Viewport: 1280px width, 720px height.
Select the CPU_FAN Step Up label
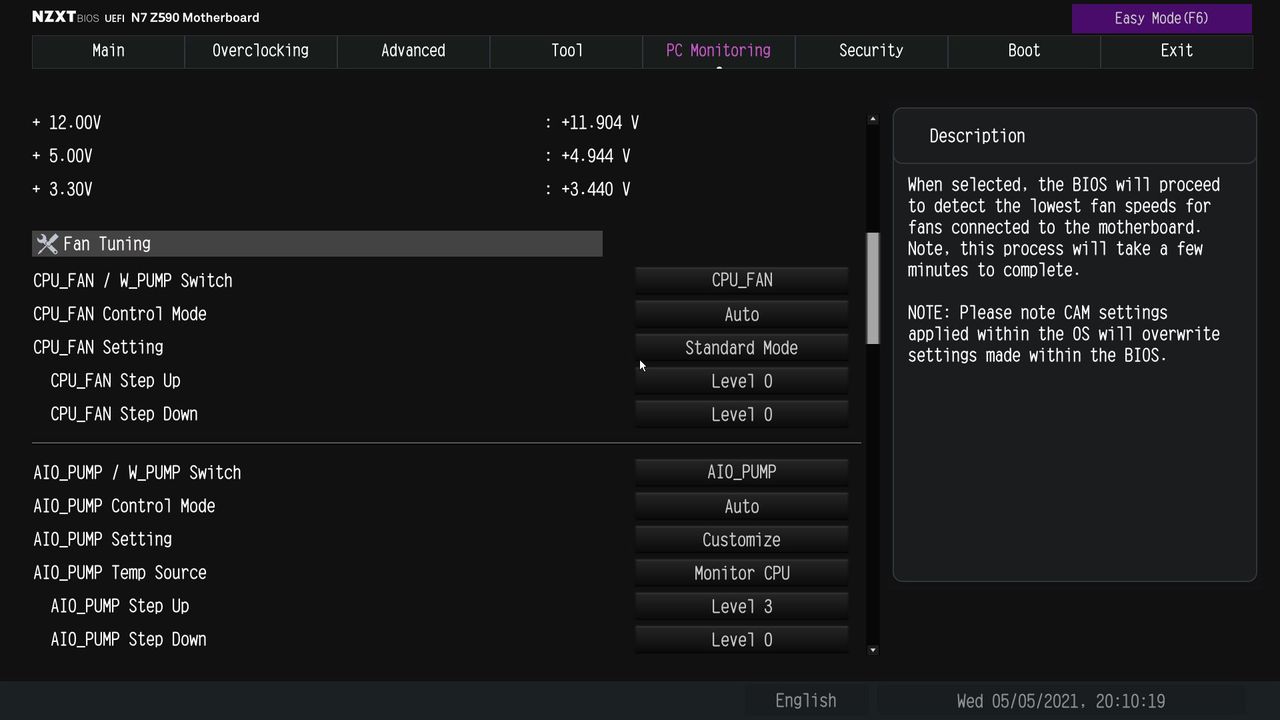pyautogui.click(x=116, y=381)
